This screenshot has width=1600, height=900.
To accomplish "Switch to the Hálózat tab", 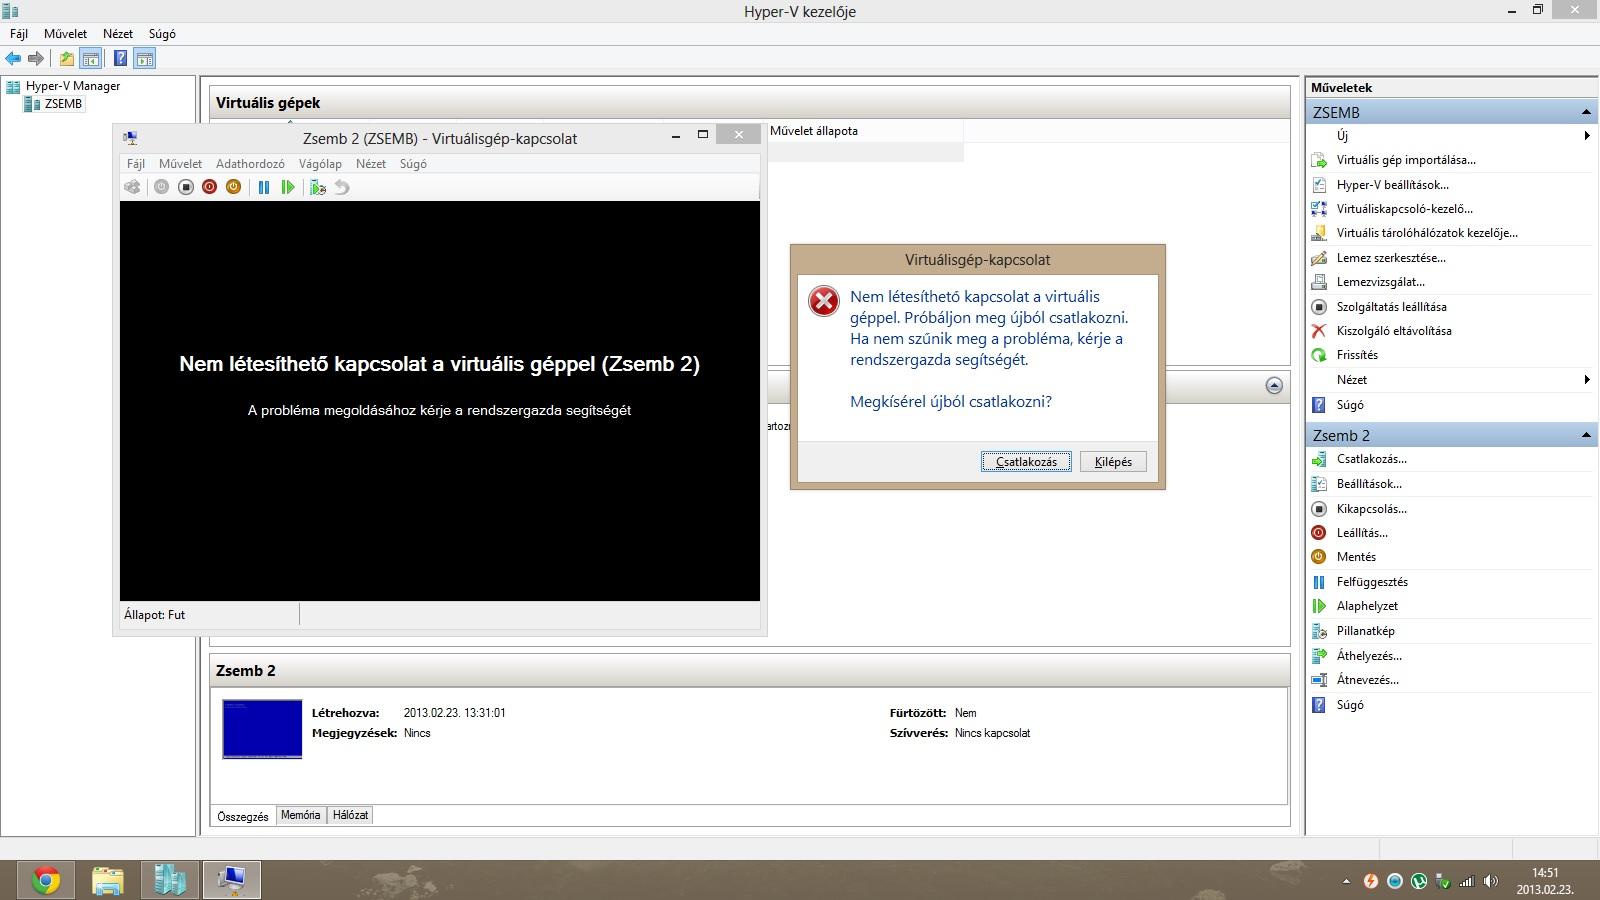I will tap(350, 815).
